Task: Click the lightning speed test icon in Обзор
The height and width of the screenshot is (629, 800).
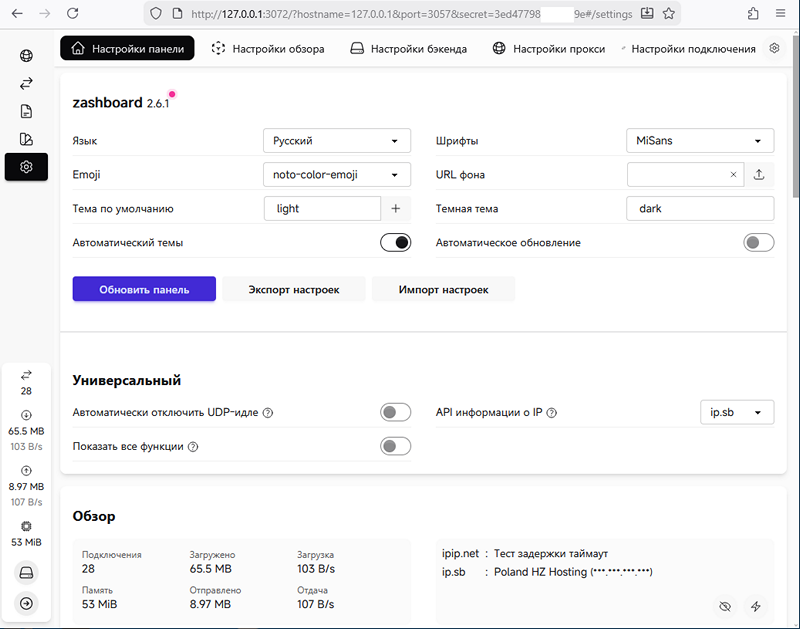Action: click(756, 606)
